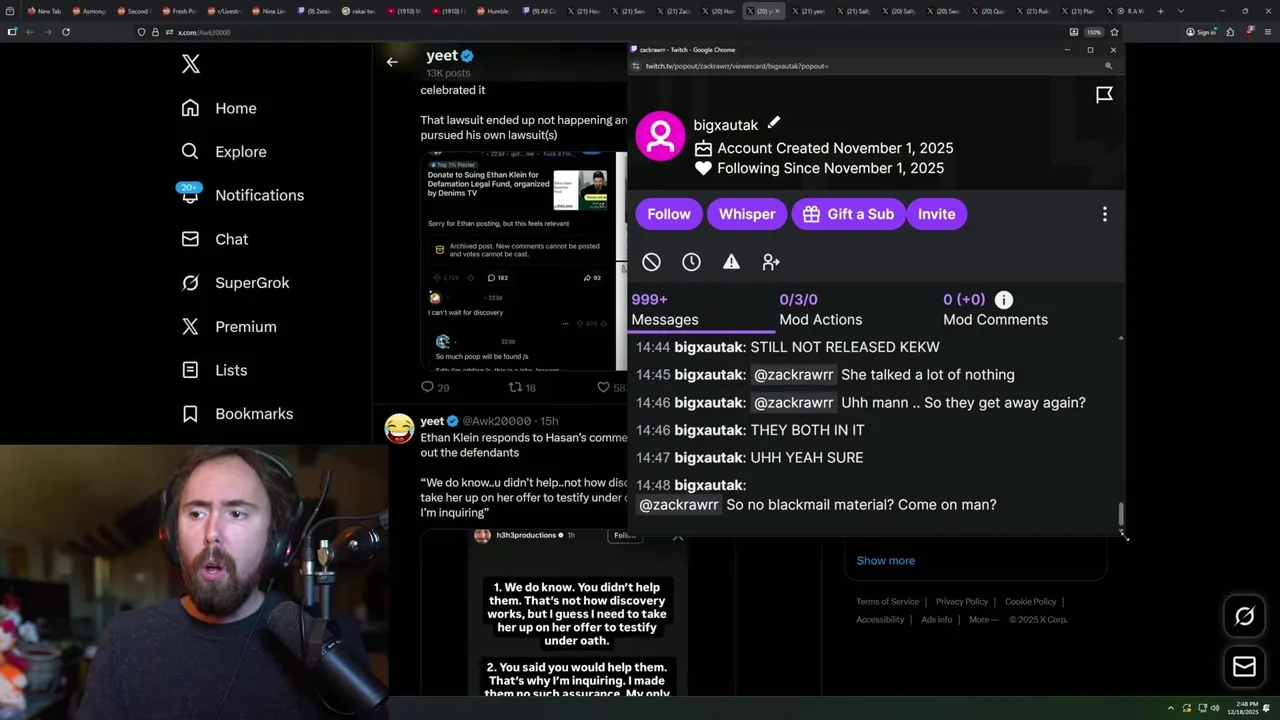The height and width of the screenshot is (720, 1280).
Task: Click the site settings icon in popout
Action: point(636,66)
